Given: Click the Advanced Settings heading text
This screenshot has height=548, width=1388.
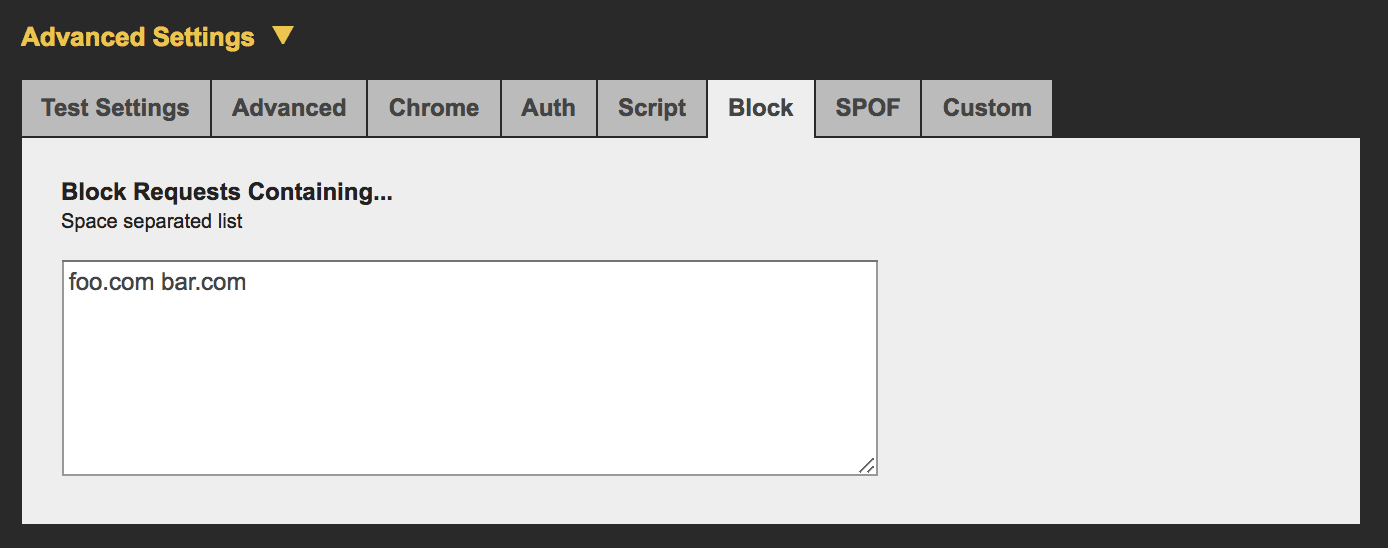Looking at the screenshot, I should pos(138,37).
